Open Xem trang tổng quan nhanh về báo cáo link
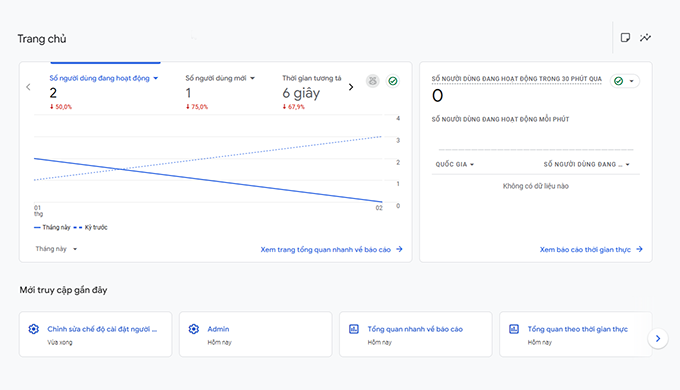Viewport: 680px width, 390px height. point(326,249)
